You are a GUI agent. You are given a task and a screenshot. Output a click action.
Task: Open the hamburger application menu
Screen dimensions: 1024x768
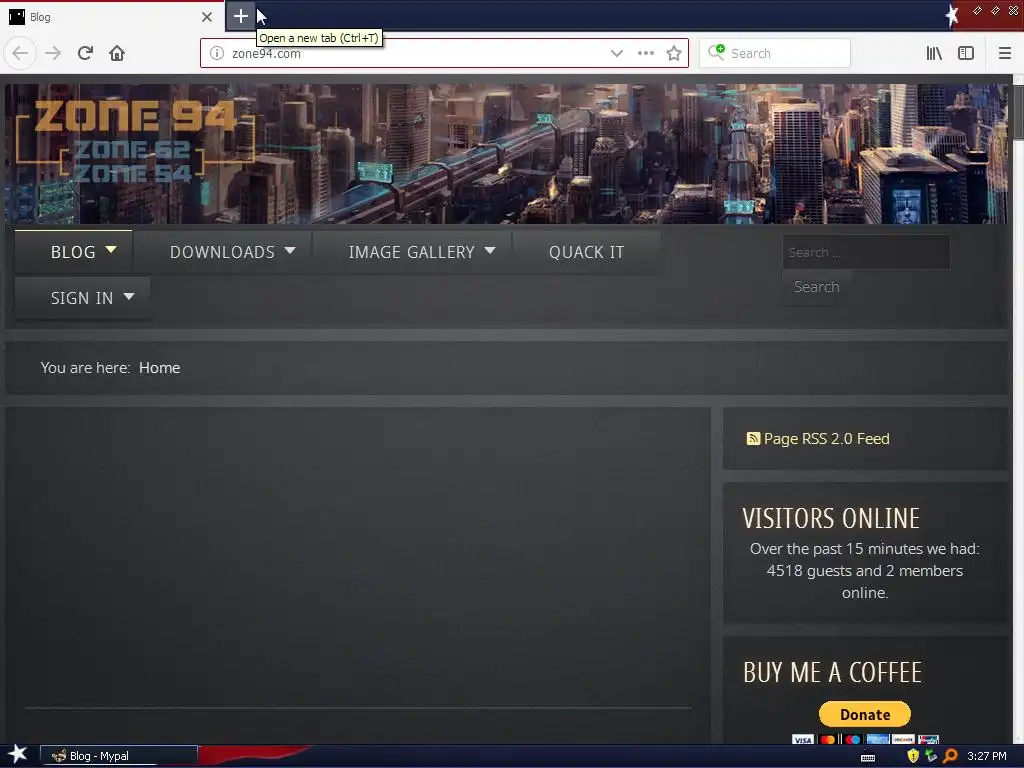click(1004, 54)
